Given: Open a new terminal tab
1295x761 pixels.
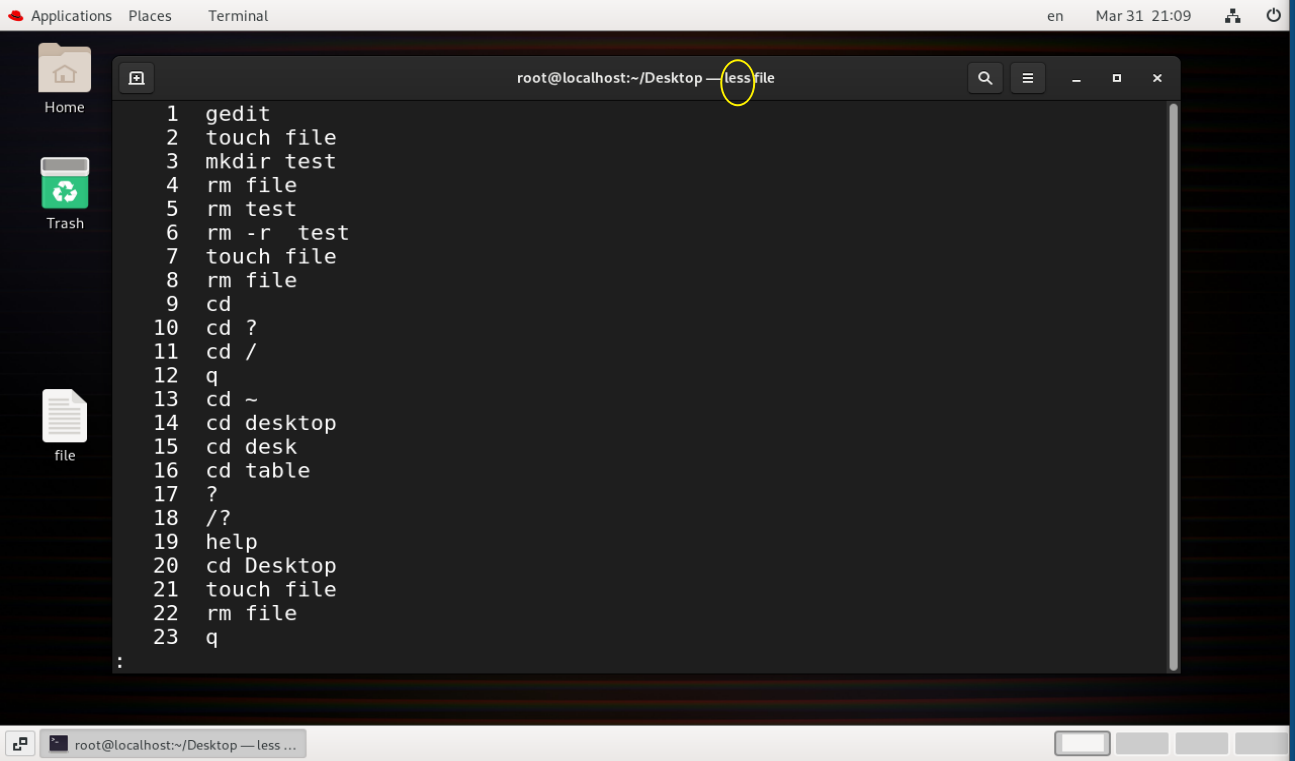Looking at the screenshot, I should click(x=137, y=78).
